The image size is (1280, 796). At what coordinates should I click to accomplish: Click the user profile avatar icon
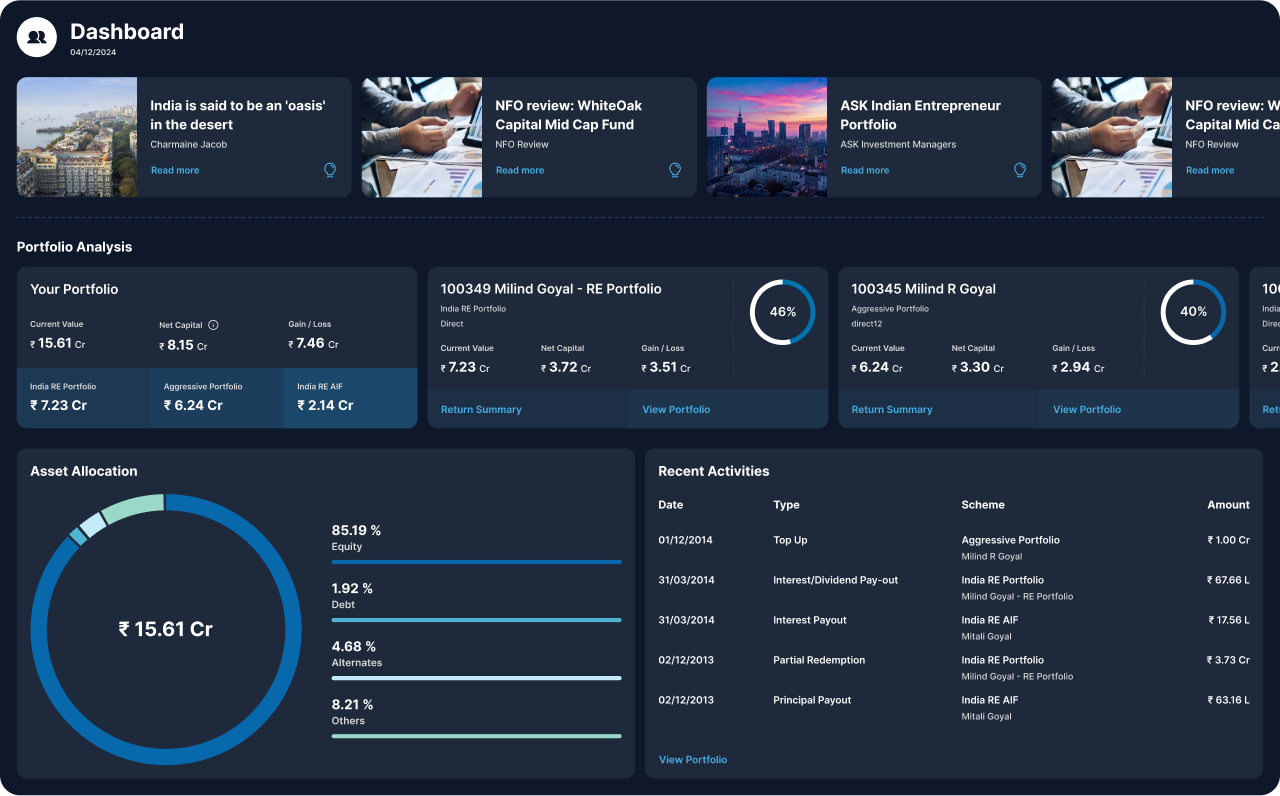tap(37, 38)
